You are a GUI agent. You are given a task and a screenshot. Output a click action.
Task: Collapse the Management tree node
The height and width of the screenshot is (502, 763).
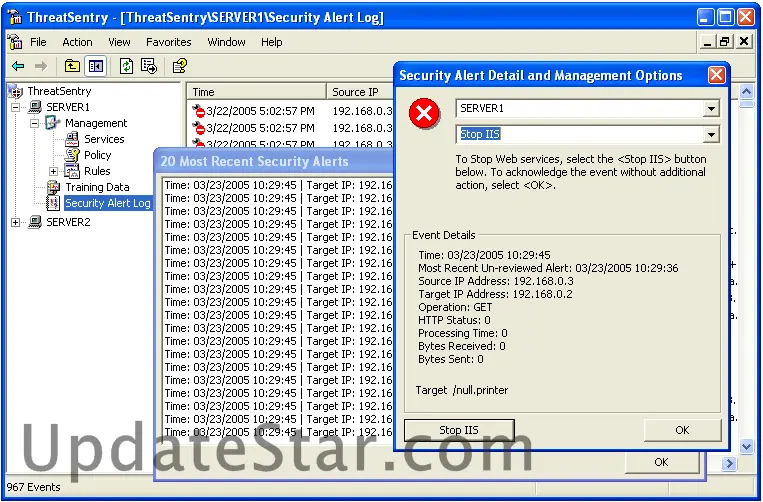[x=34, y=123]
